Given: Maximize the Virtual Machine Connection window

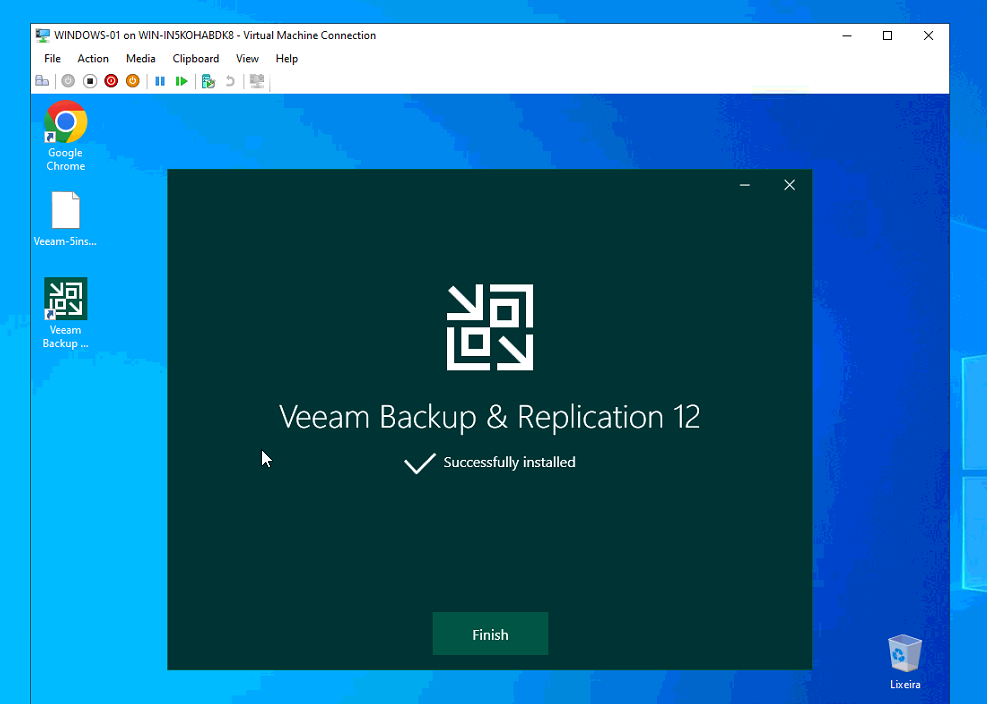Looking at the screenshot, I should pos(888,35).
